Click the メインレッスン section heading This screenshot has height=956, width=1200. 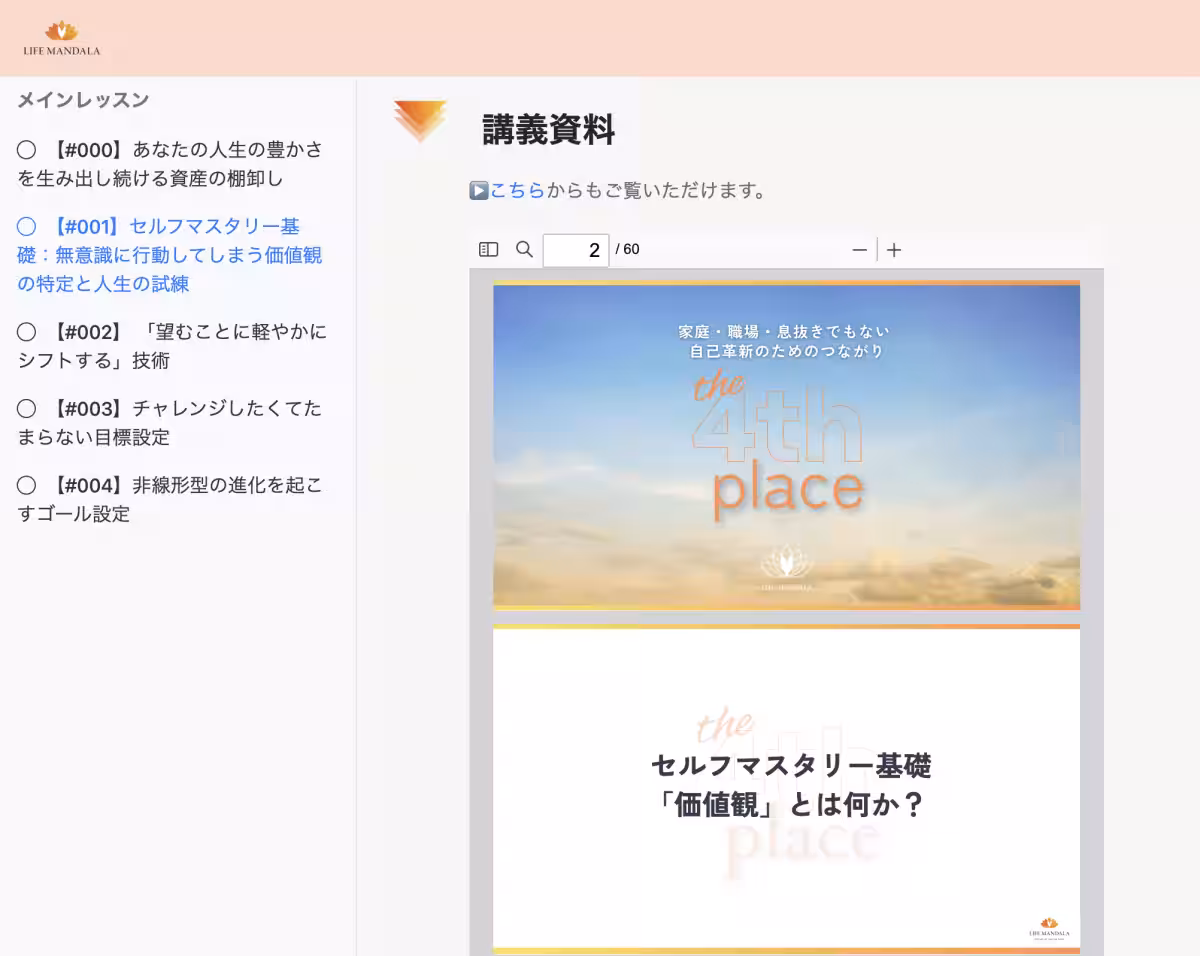[x=82, y=100]
